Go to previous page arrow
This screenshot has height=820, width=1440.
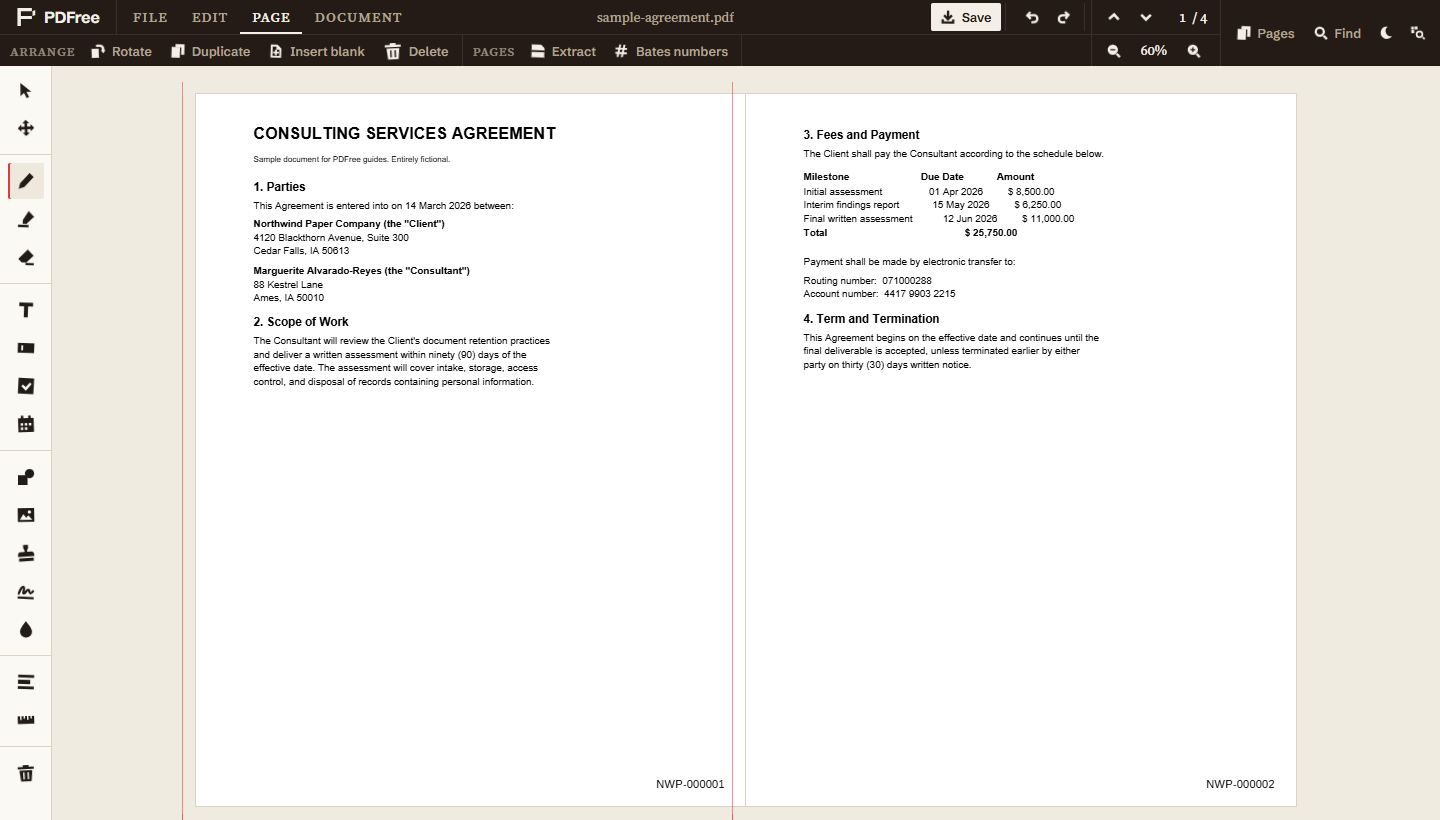(1114, 17)
